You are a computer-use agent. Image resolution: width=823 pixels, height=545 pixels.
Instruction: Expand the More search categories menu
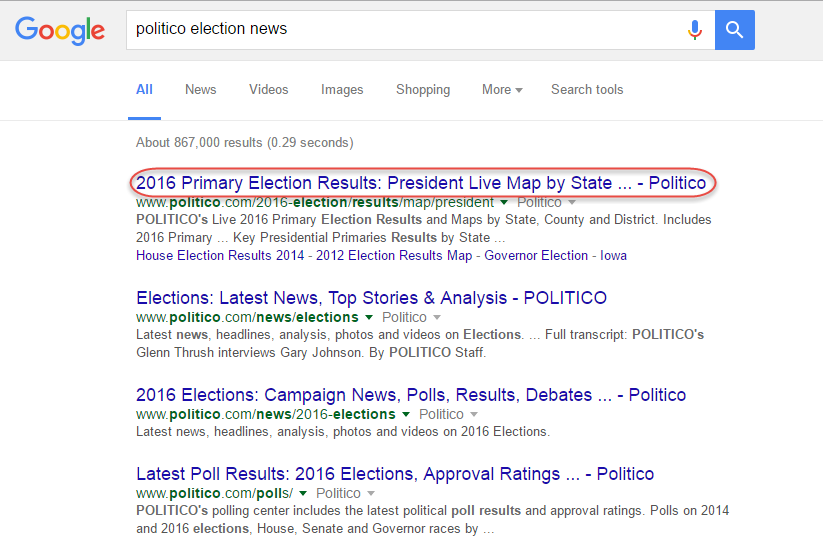pos(502,90)
